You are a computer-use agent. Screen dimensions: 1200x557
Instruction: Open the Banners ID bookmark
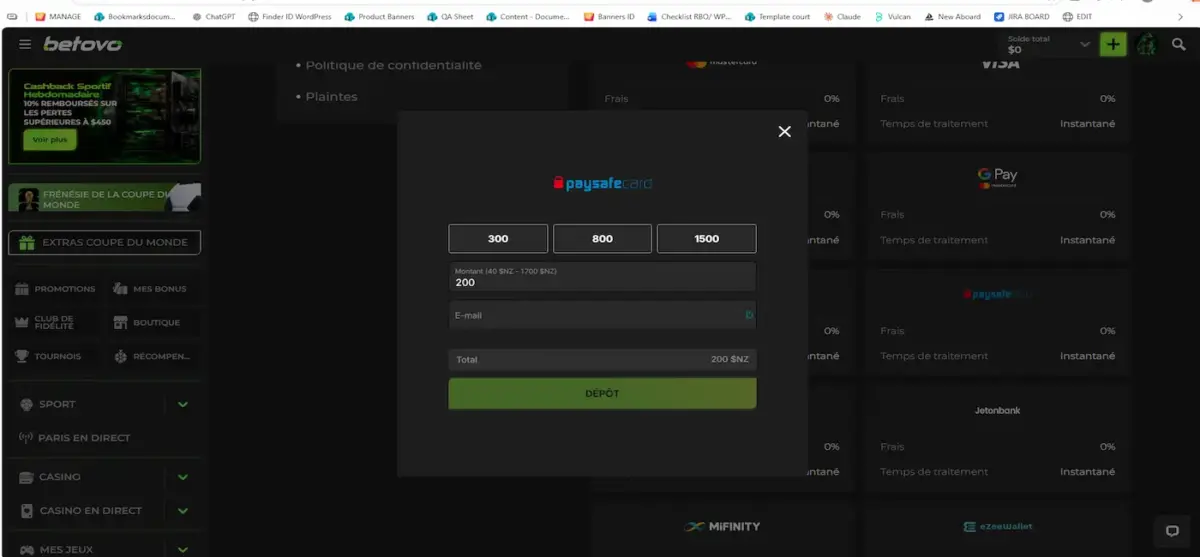[x=609, y=17]
